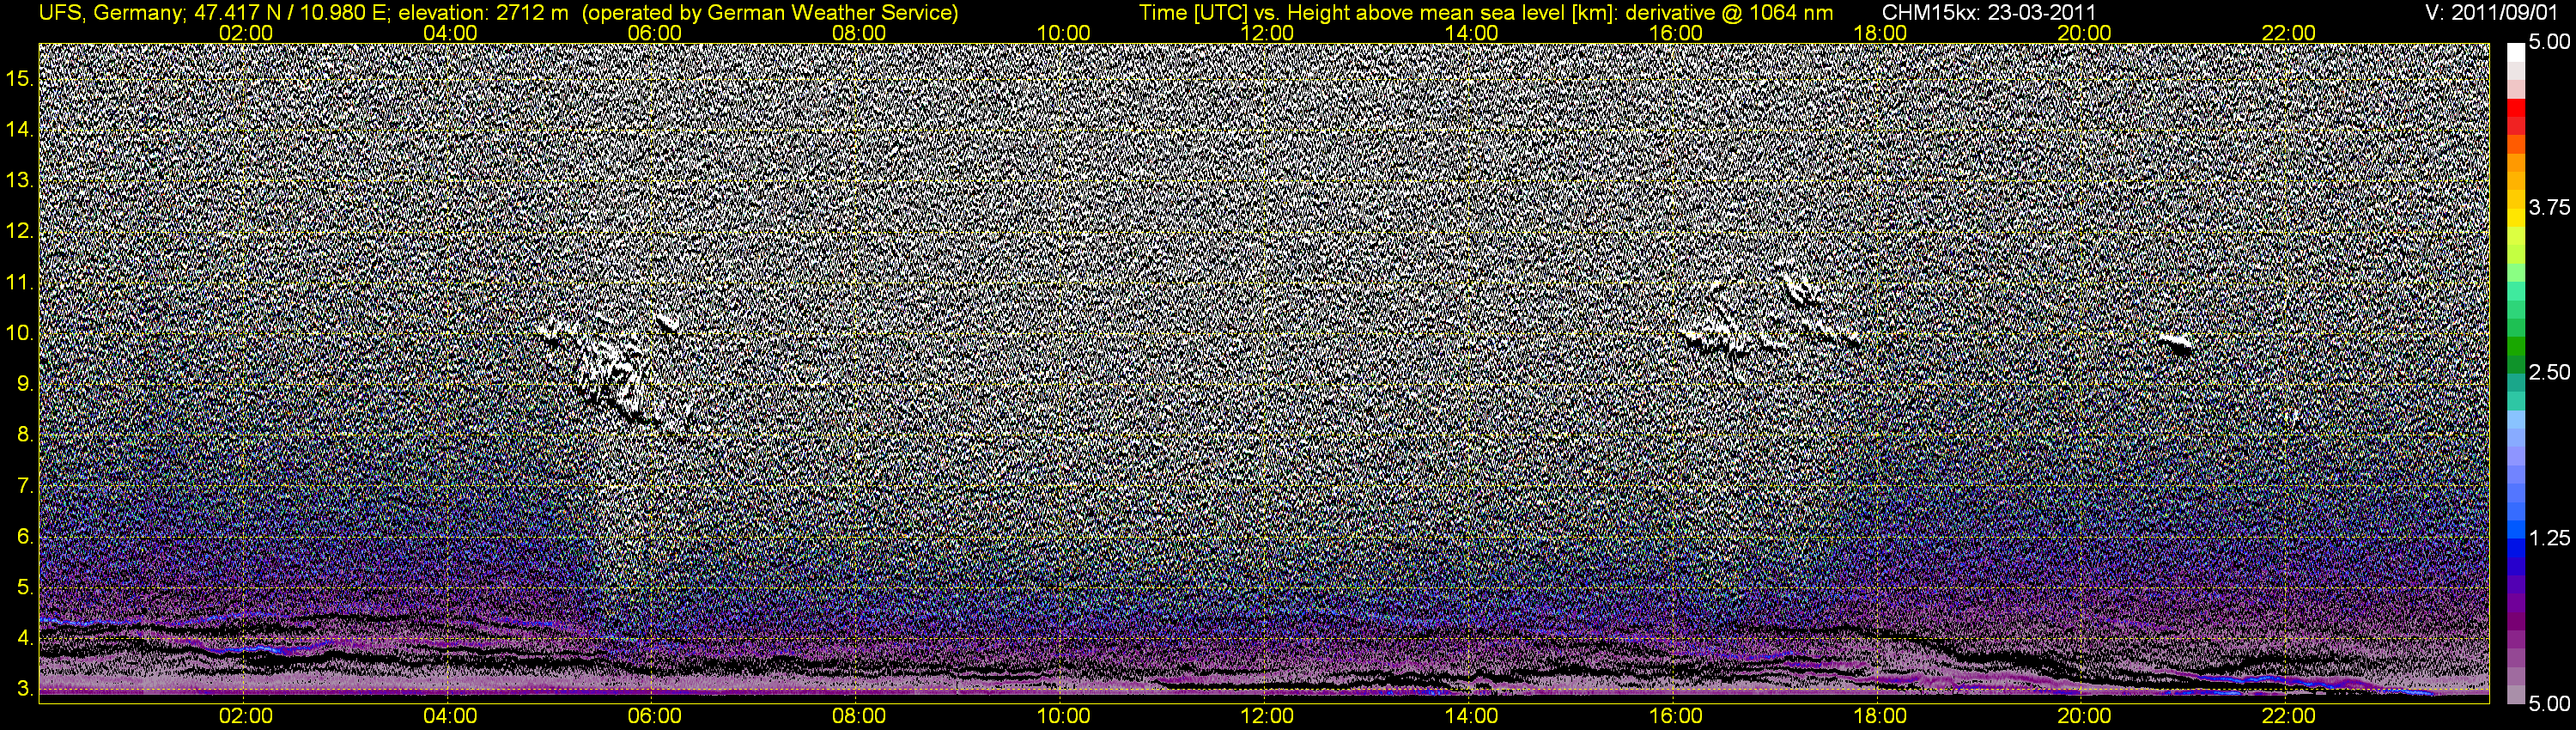Click the top axis '06:00' time label
The width and height of the screenshot is (2576, 730).
coord(654,33)
